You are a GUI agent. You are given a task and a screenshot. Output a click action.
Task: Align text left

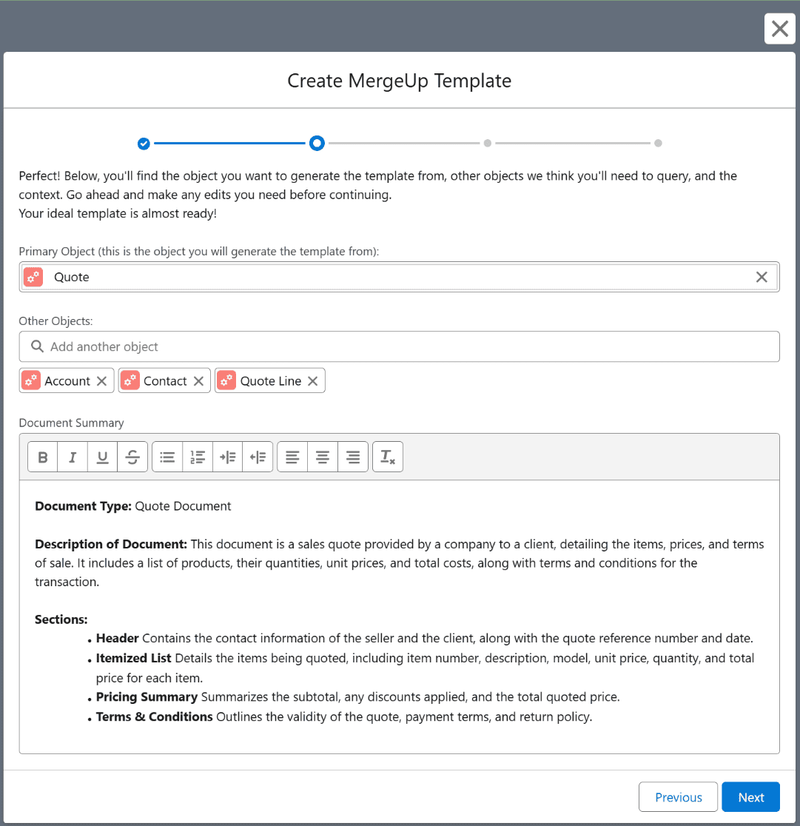[x=293, y=457]
